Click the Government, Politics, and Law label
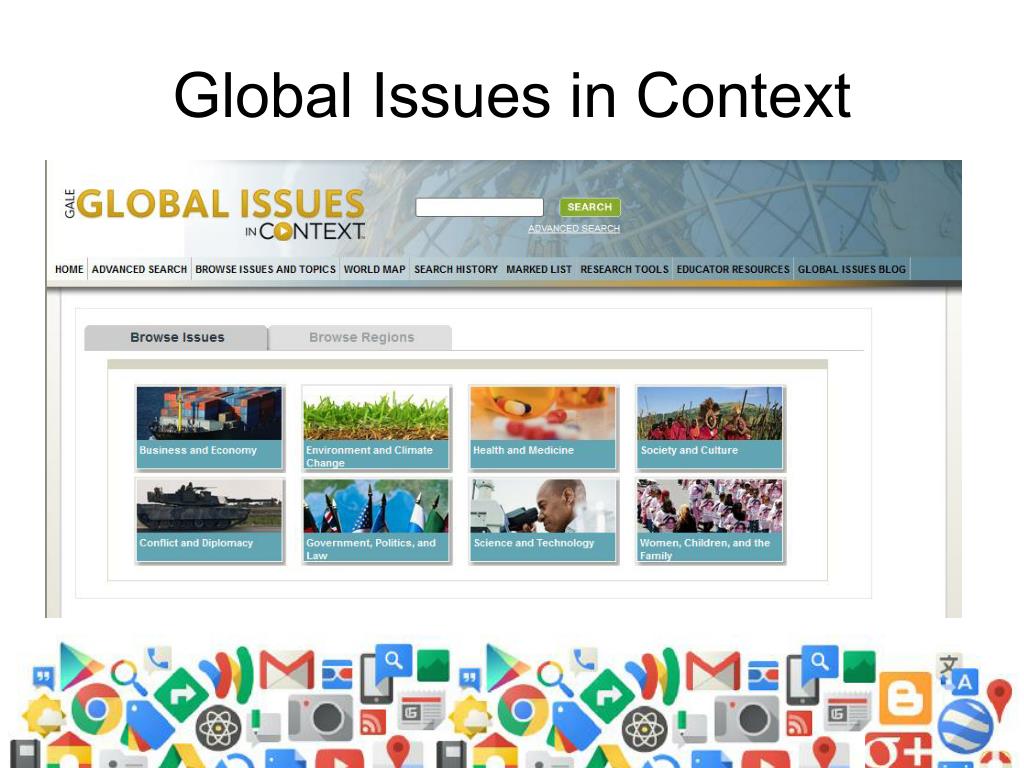Image resolution: width=1024 pixels, height=768 pixels. [371, 549]
